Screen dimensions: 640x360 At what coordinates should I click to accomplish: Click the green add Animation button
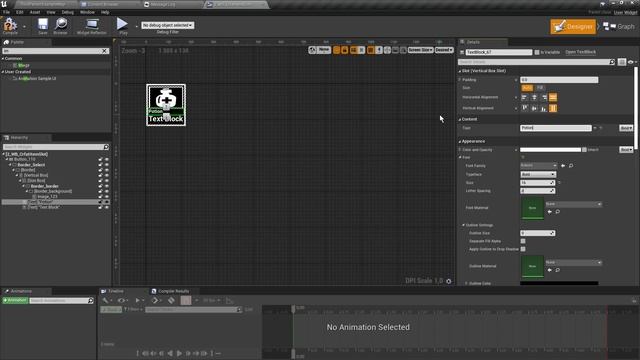click(15, 300)
